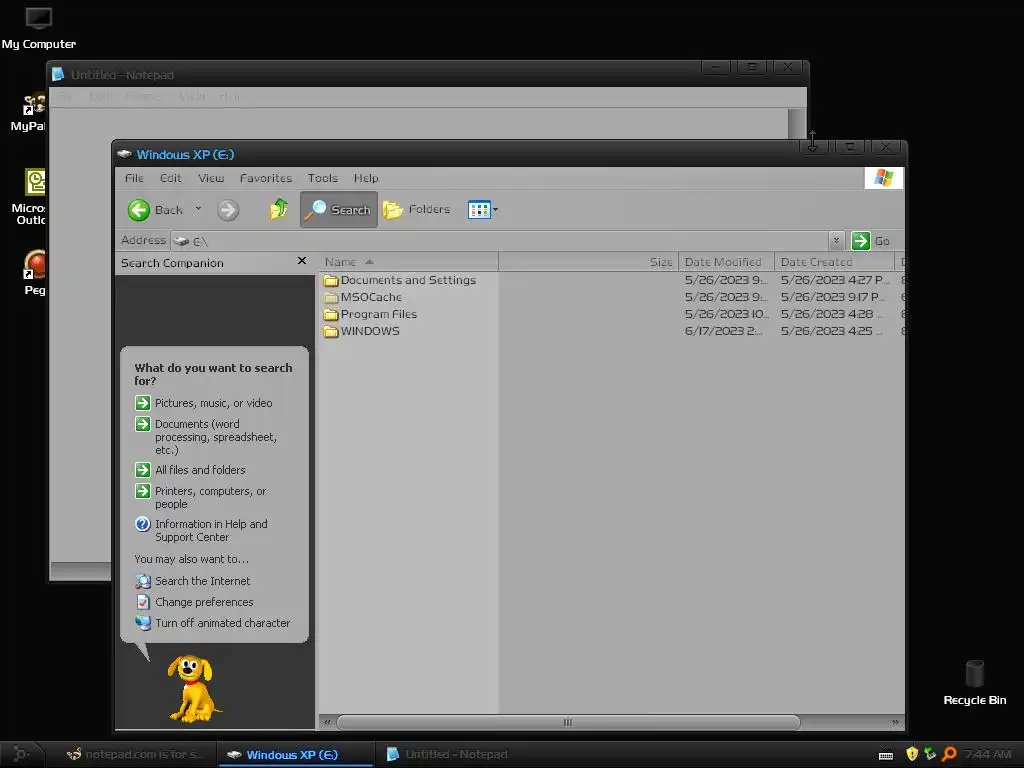
Task: Open the Help menu in Explorer
Action: click(366, 178)
